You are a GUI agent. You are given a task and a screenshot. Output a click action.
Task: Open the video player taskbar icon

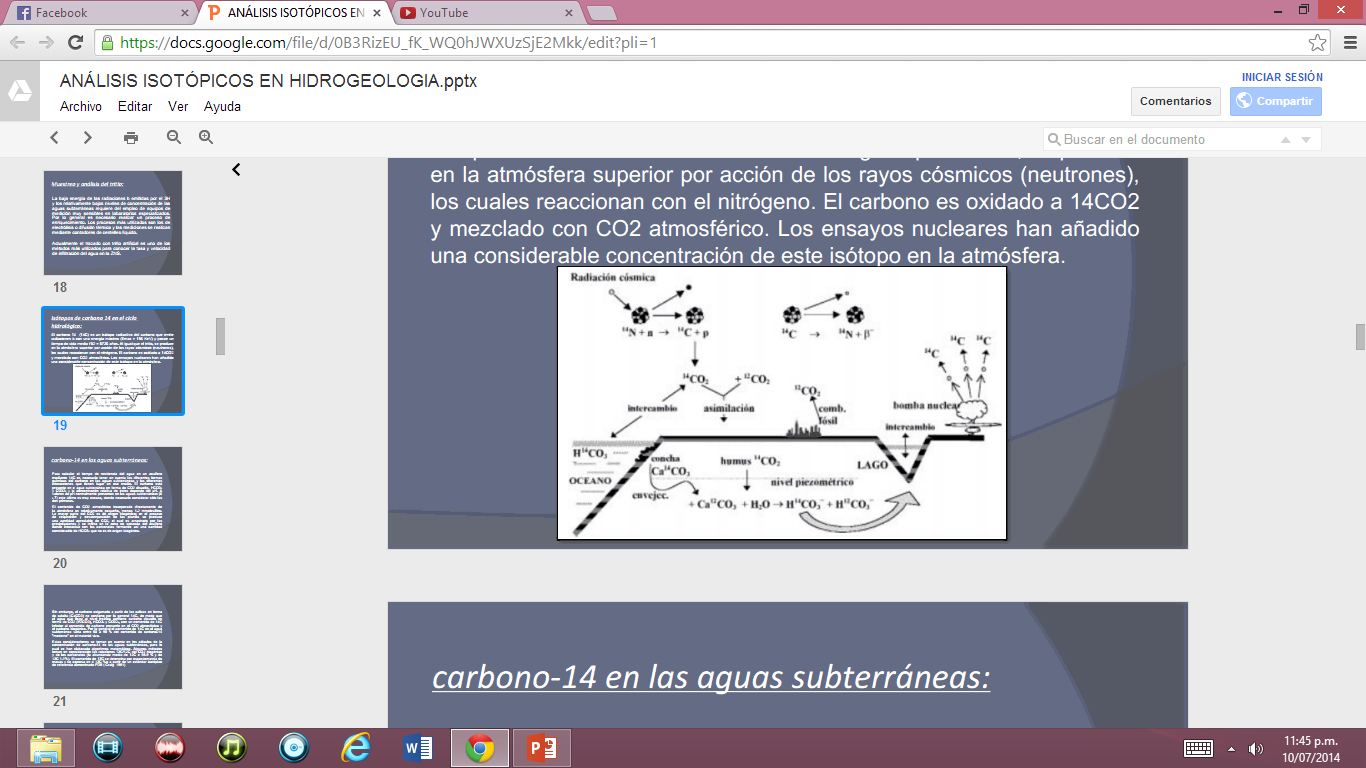(108, 748)
